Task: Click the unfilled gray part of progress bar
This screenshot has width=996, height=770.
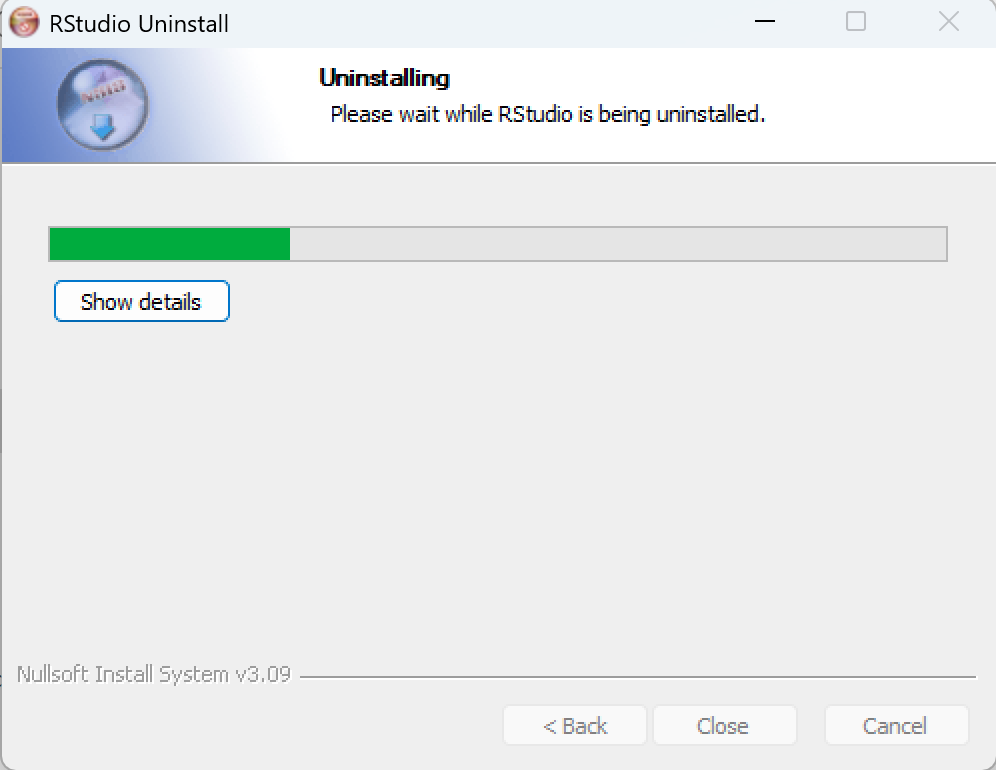Action: [x=618, y=244]
